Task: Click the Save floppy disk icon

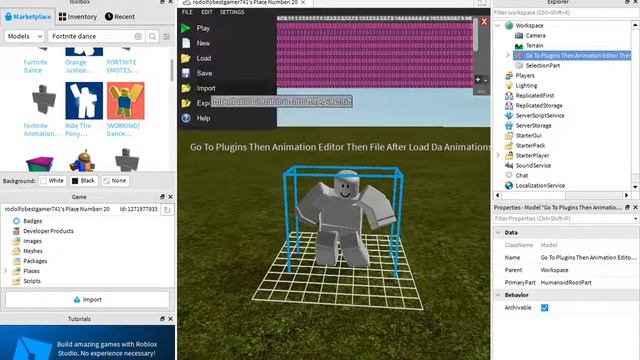Action: (186, 73)
